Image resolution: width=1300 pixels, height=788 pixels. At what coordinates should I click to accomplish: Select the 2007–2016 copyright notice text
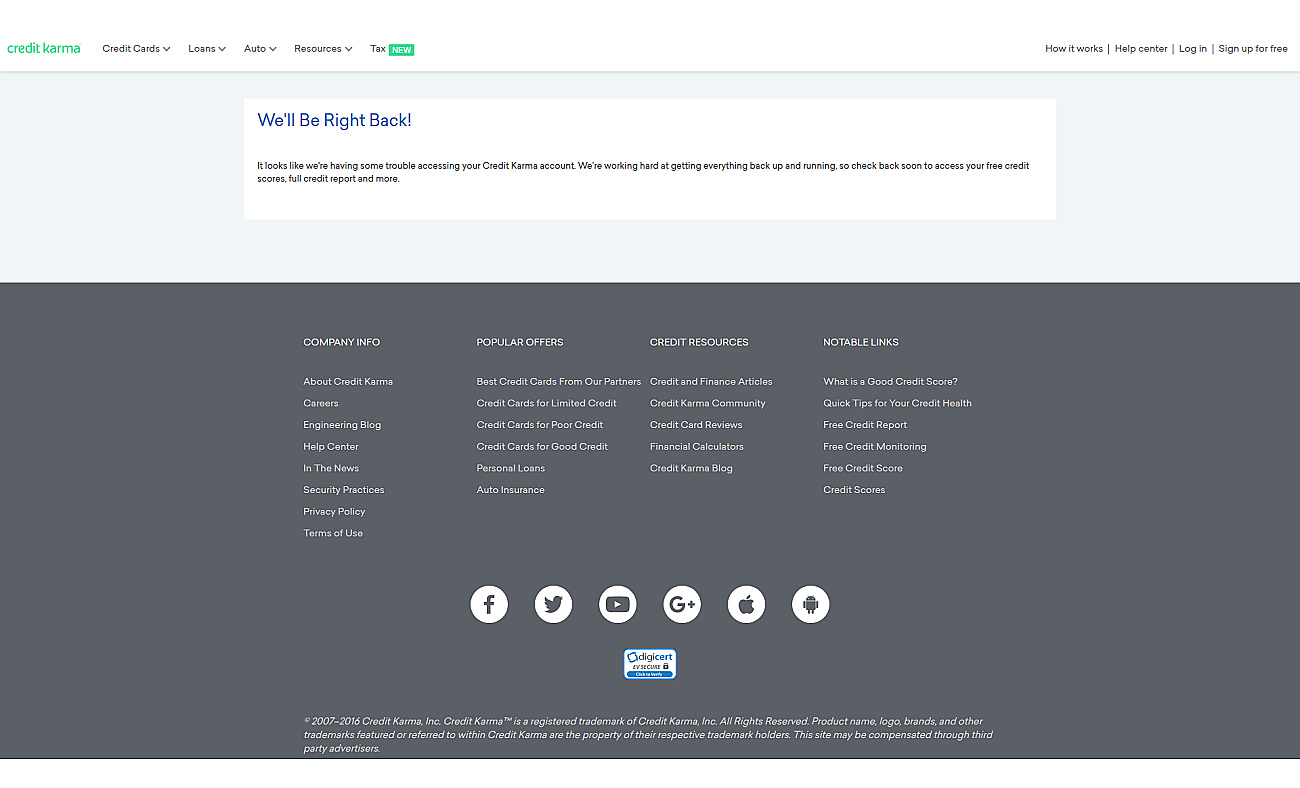(x=648, y=735)
